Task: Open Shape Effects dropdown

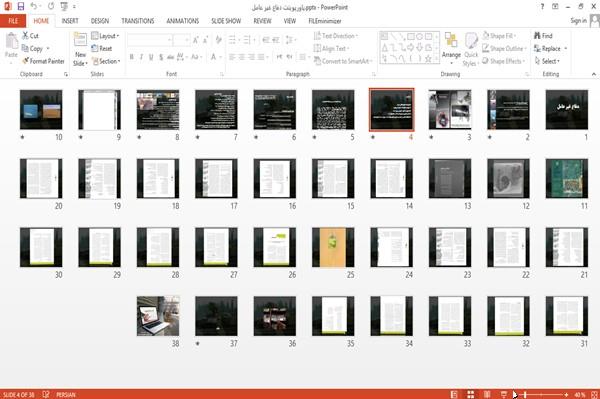Action: coord(503,61)
